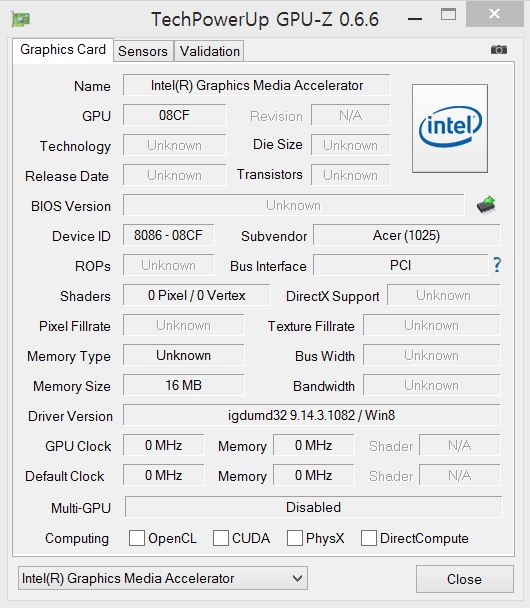Click the BIOS save chip icon
Image resolution: width=530 pixels, height=608 pixels.
(x=486, y=204)
